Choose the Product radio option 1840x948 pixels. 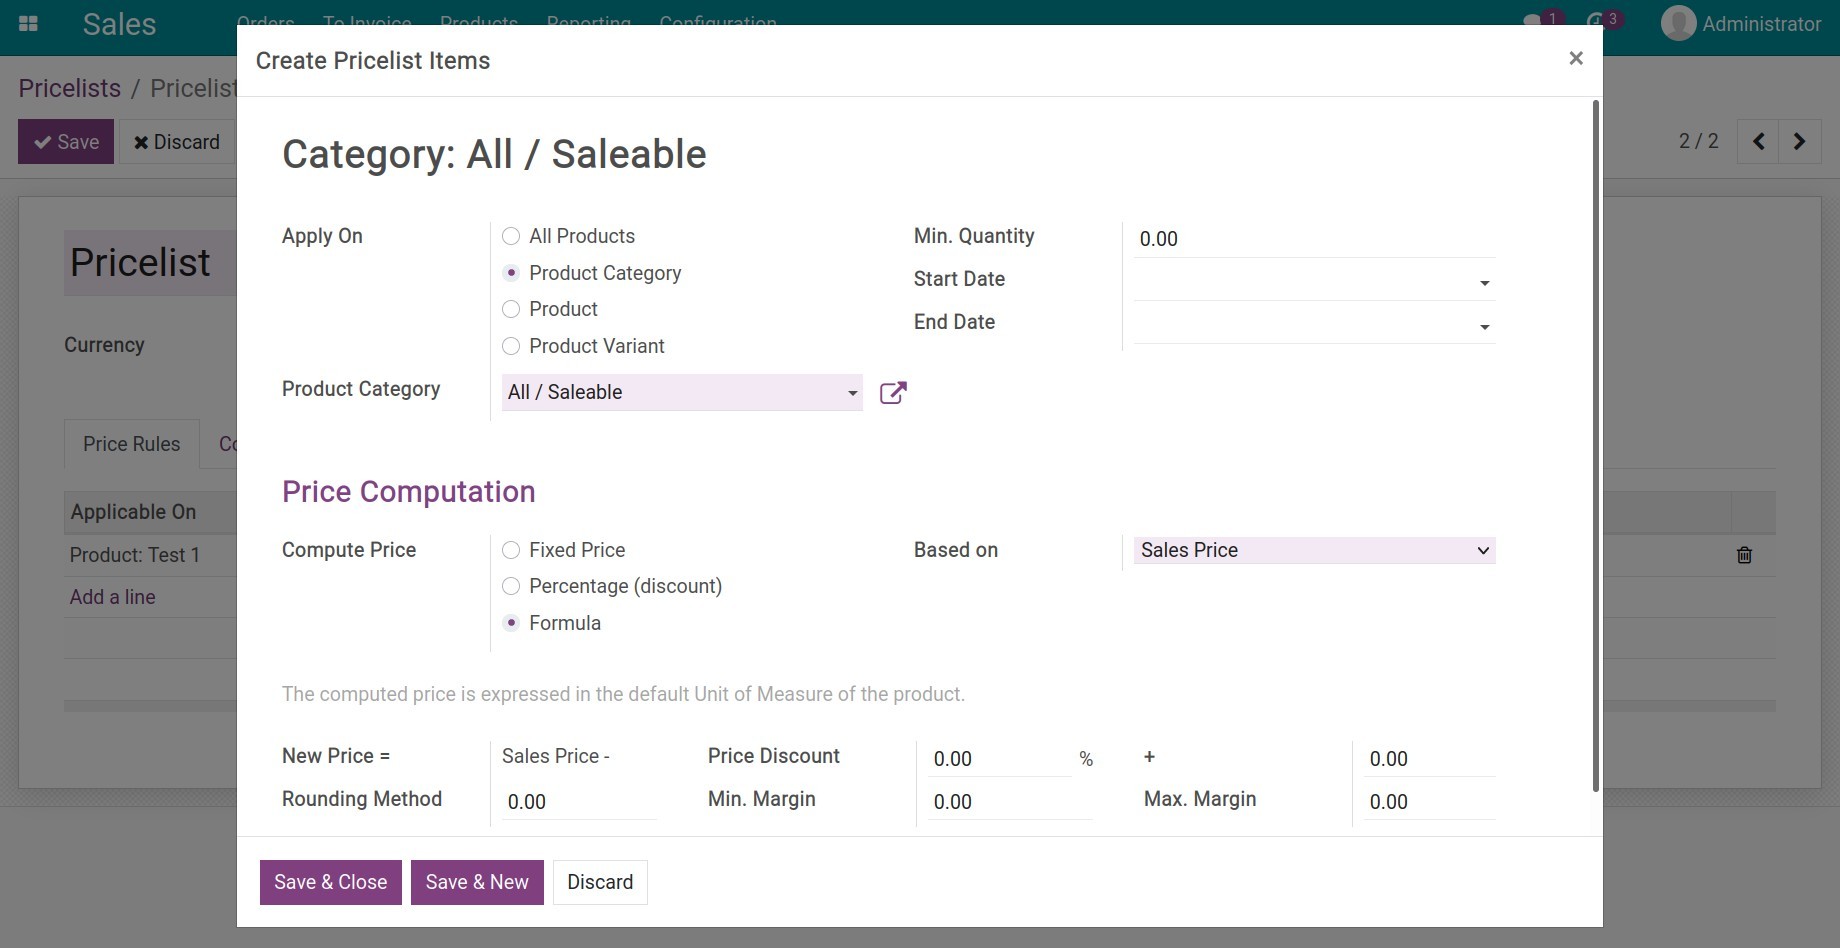[511, 309]
